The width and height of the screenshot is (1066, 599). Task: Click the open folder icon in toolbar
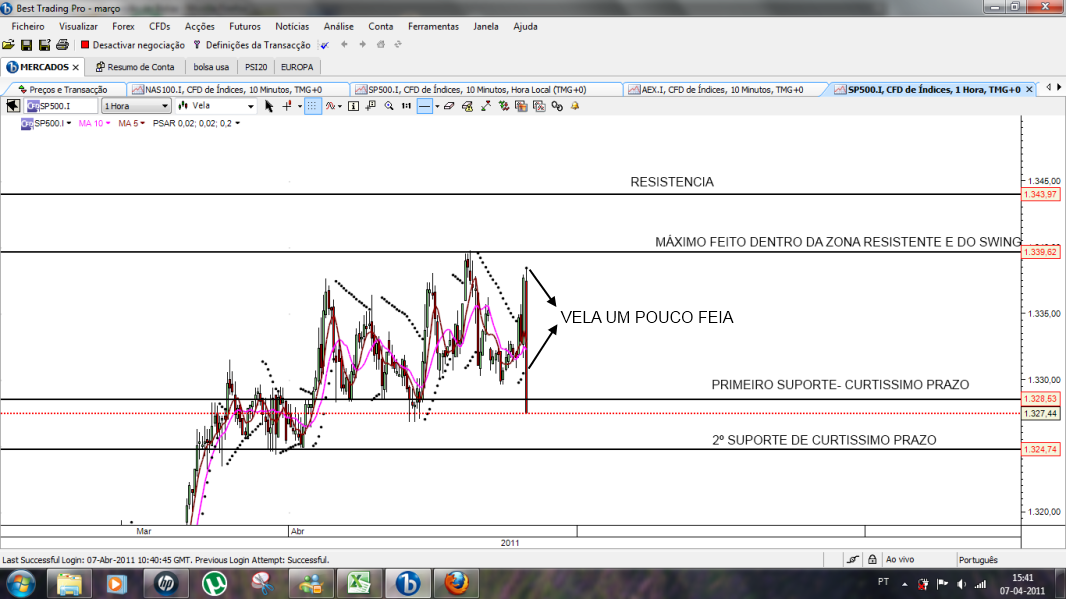tap(9, 45)
